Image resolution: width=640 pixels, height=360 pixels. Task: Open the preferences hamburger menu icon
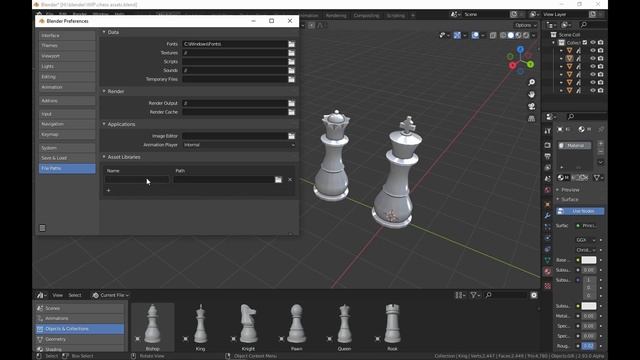[x=42, y=228]
